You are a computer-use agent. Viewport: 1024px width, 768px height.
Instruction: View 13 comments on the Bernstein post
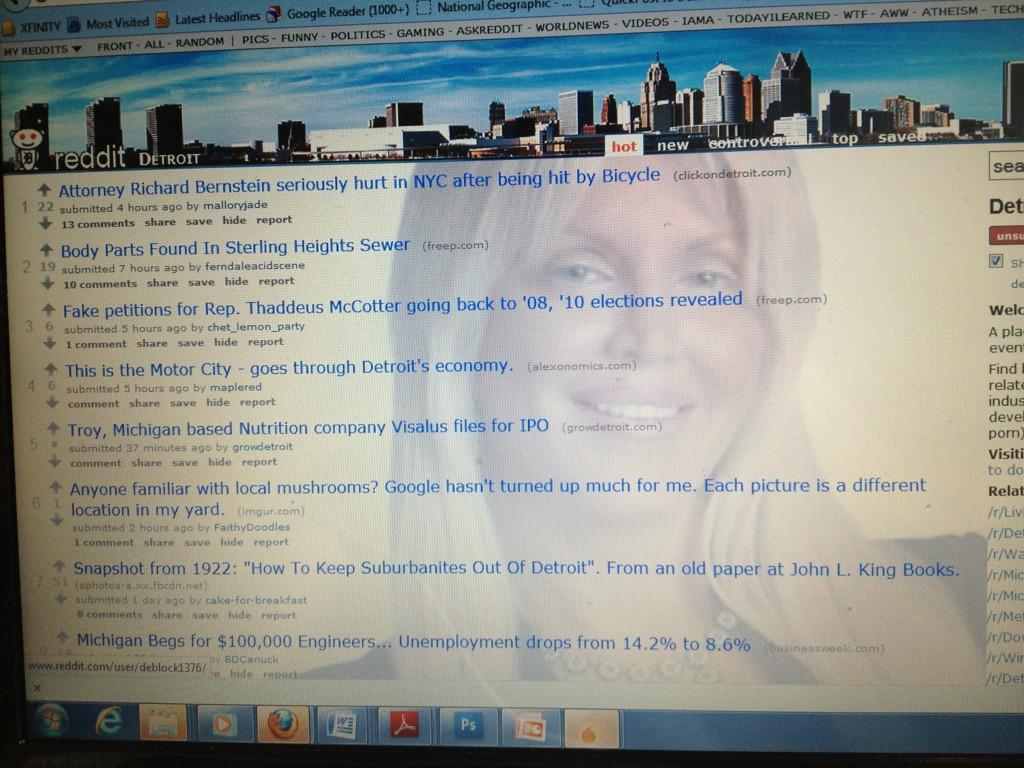pos(98,223)
